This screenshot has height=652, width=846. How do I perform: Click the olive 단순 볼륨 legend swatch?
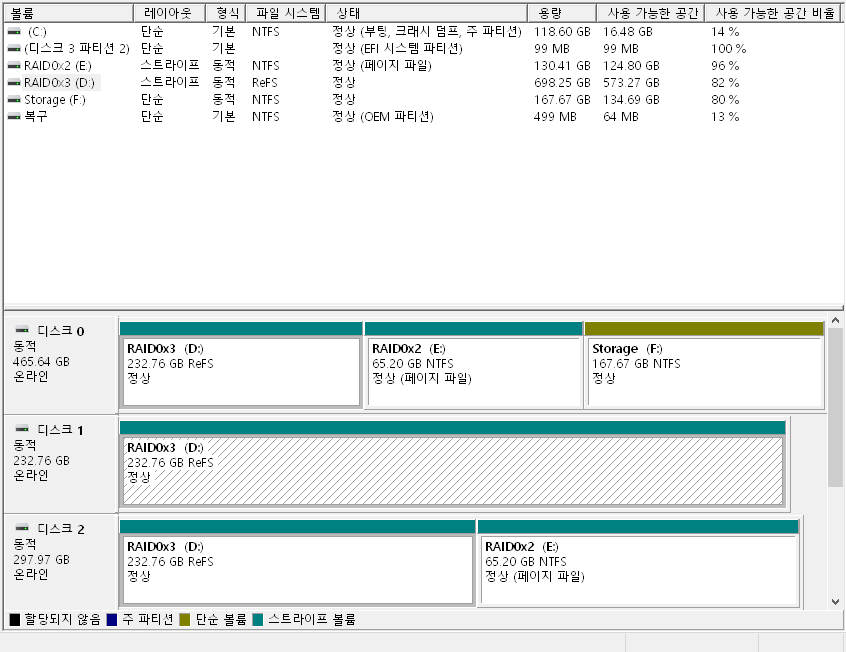click(x=185, y=620)
